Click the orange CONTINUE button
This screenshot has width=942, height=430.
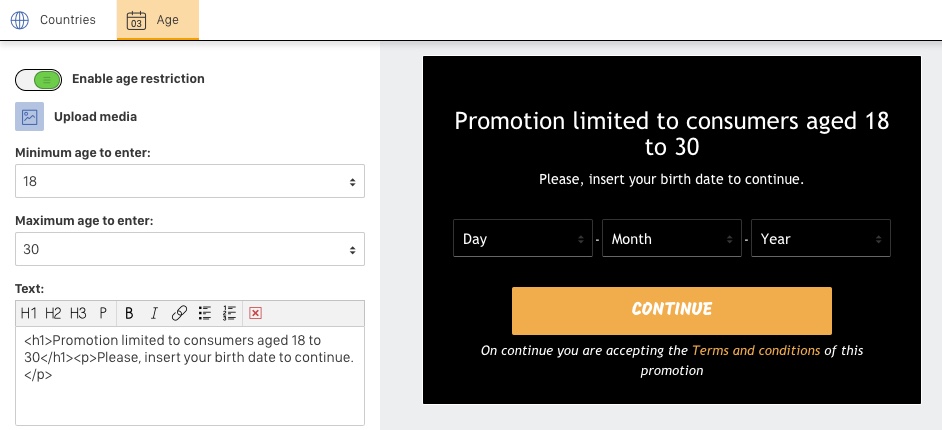(672, 310)
